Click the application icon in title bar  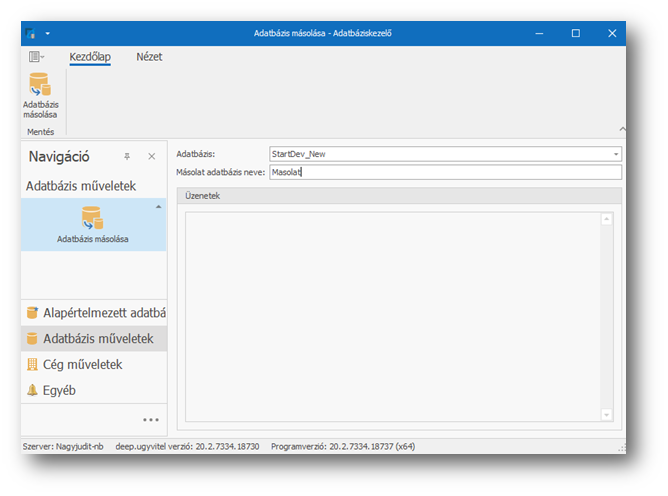pos(31,33)
